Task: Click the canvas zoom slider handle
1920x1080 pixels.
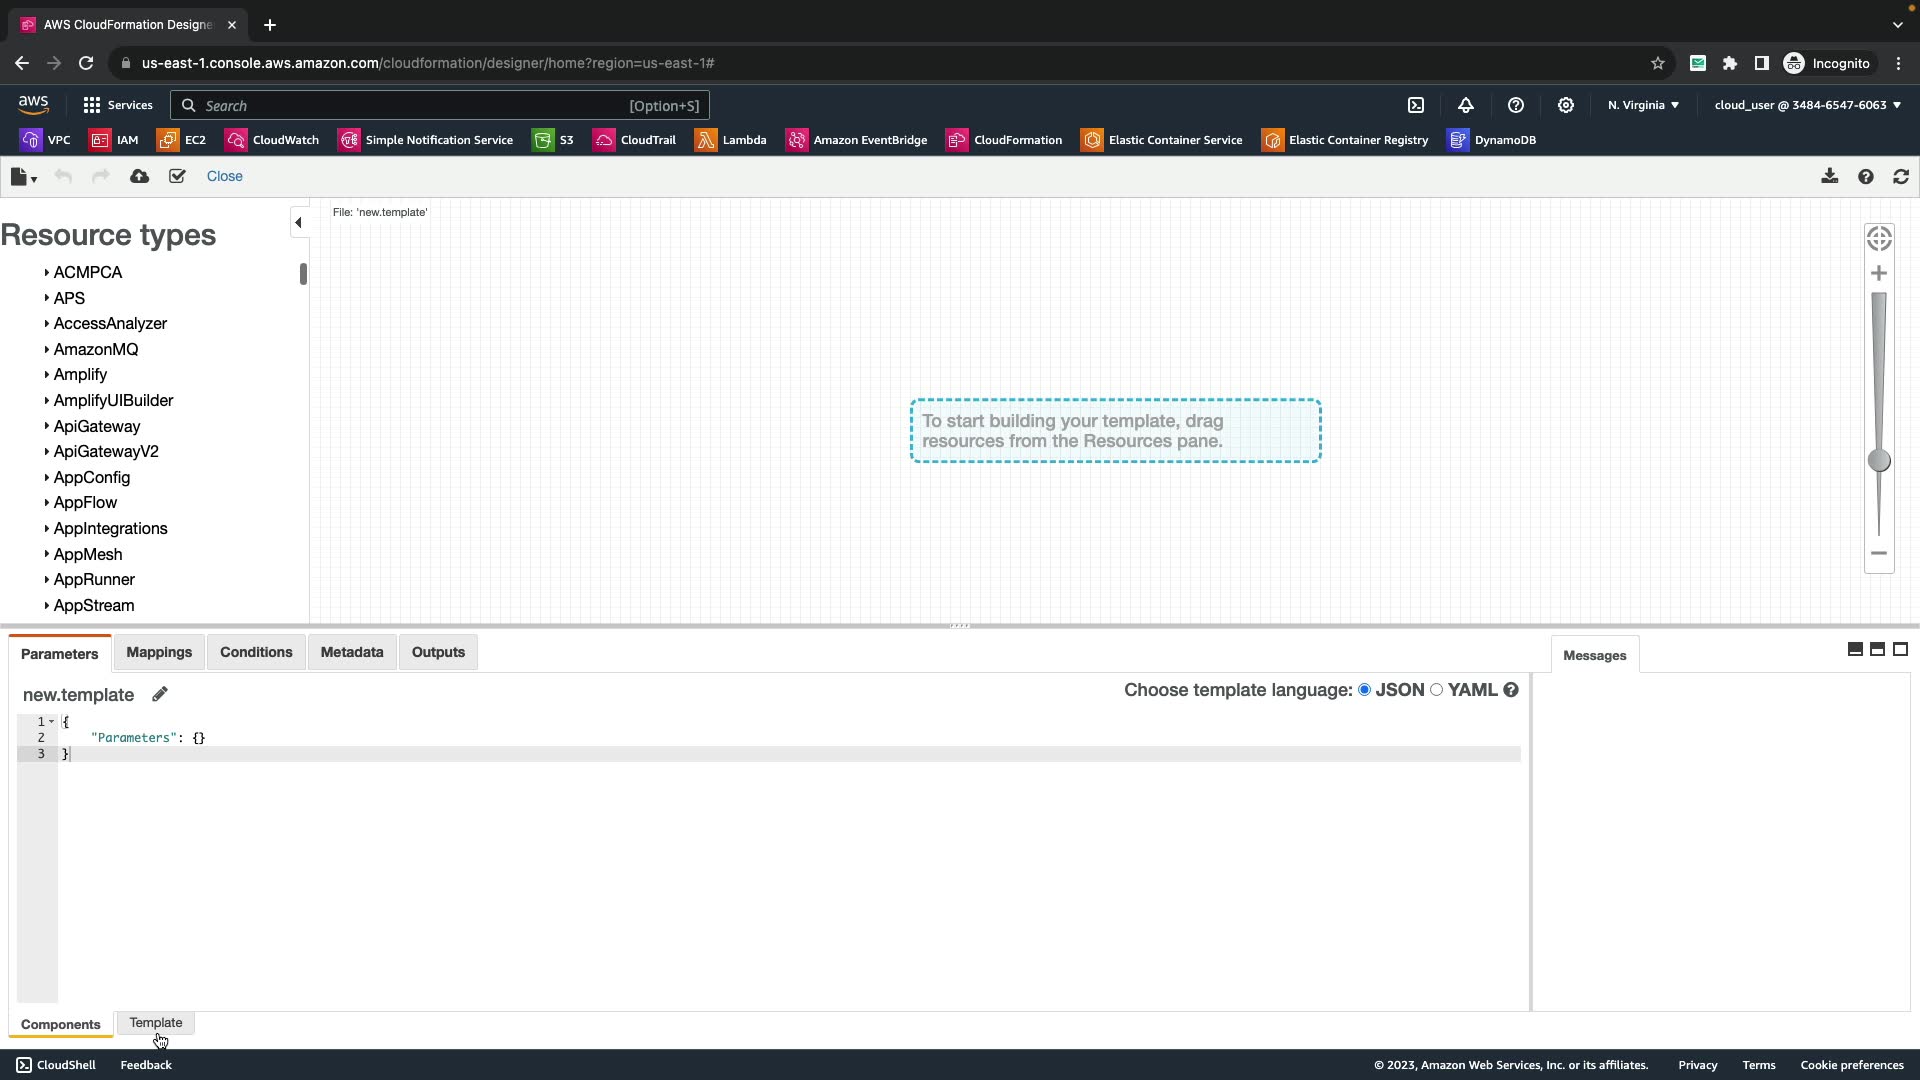Action: 1878,461
